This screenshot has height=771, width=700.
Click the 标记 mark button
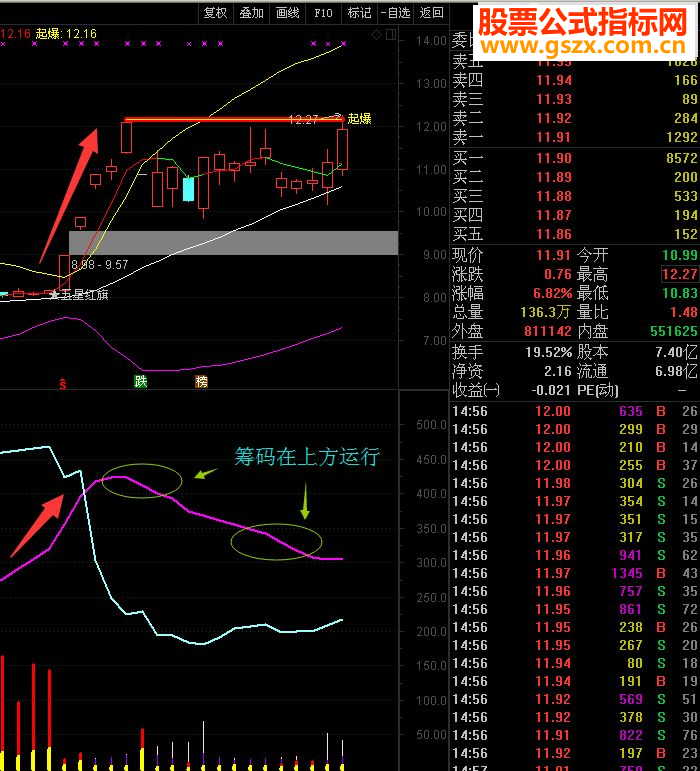coord(359,13)
